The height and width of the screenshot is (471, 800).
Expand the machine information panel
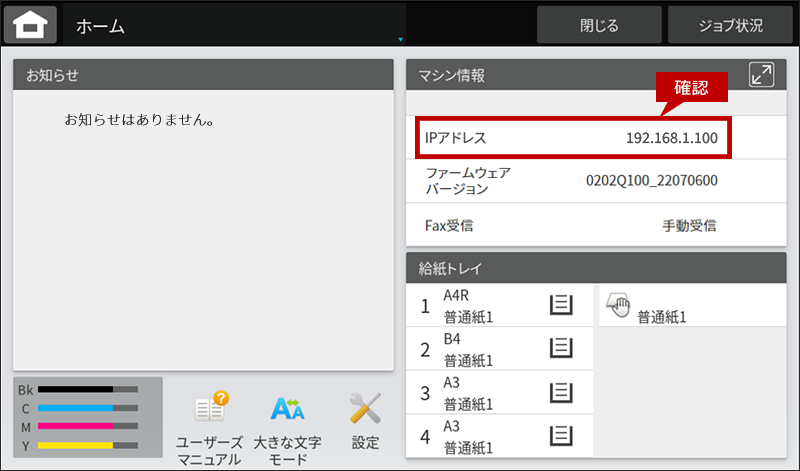point(761,75)
